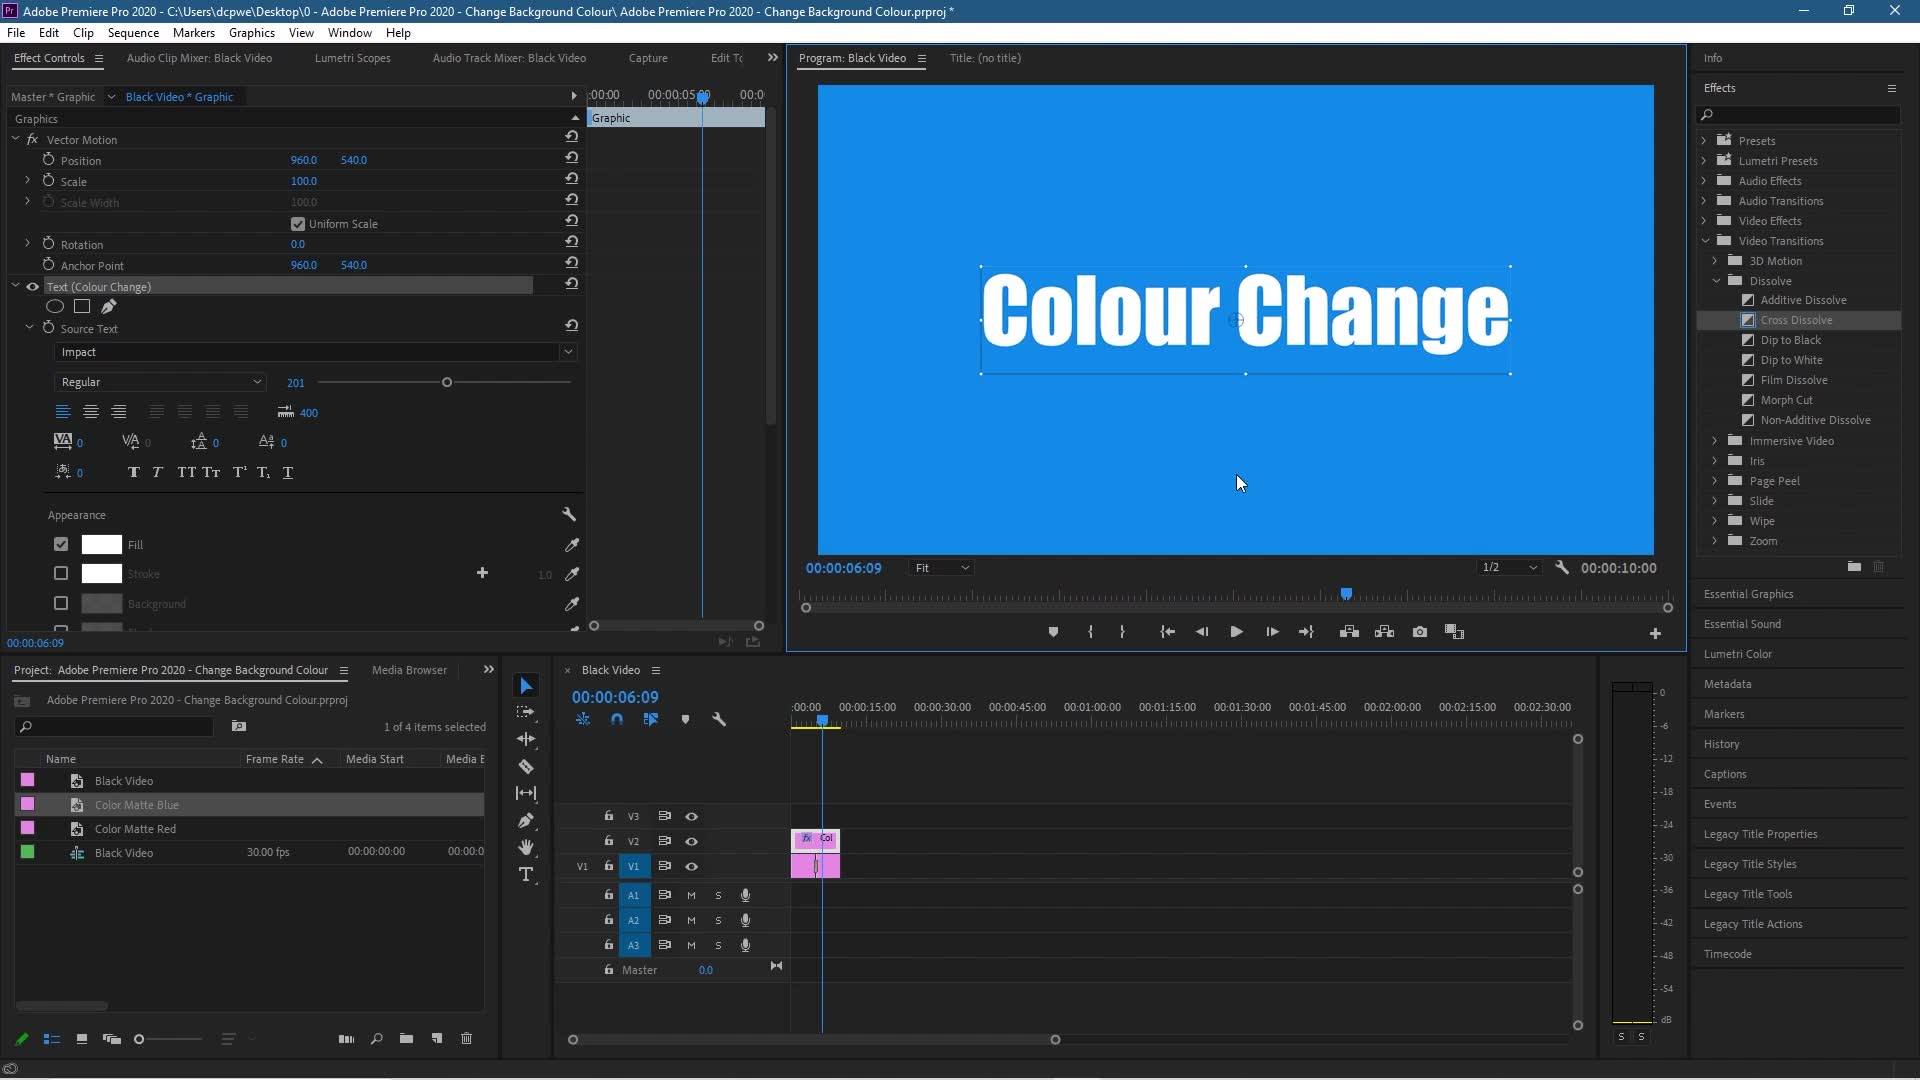Toggle the Uniform Scale checkbox
Screen dimensions: 1920x1080
pyautogui.click(x=298, y=224)
